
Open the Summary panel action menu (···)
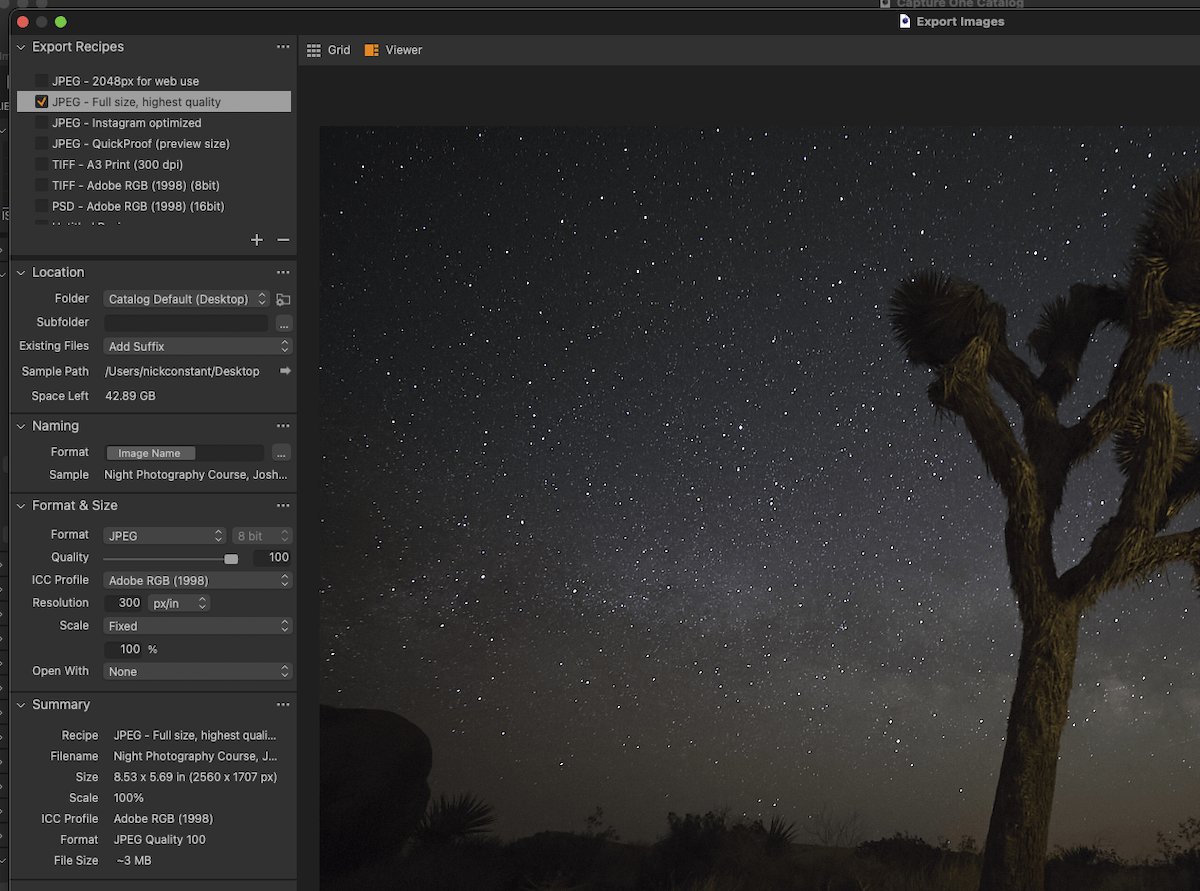tap(283, 704)
